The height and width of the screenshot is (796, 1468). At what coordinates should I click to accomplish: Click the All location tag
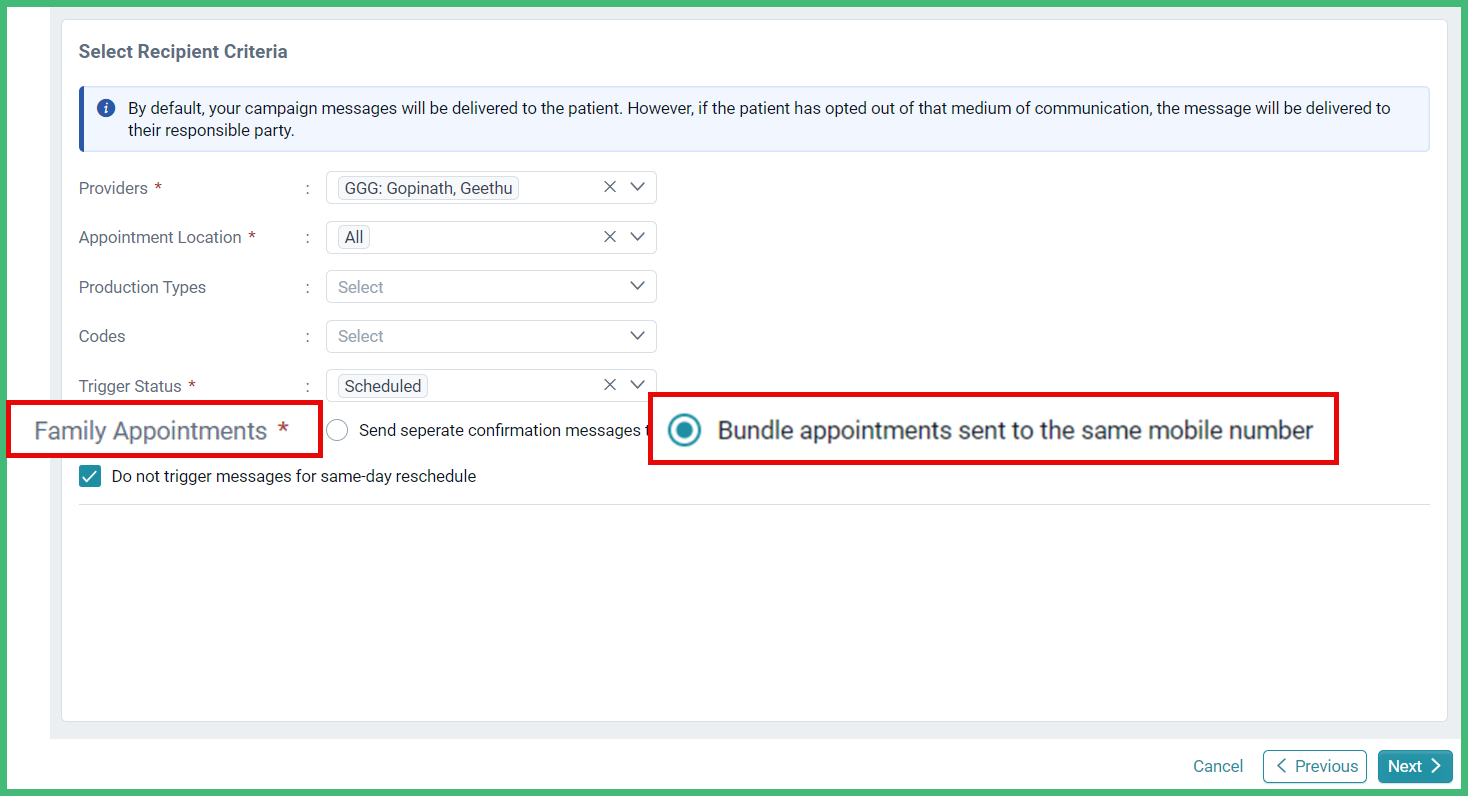click(x=354, y=237)
